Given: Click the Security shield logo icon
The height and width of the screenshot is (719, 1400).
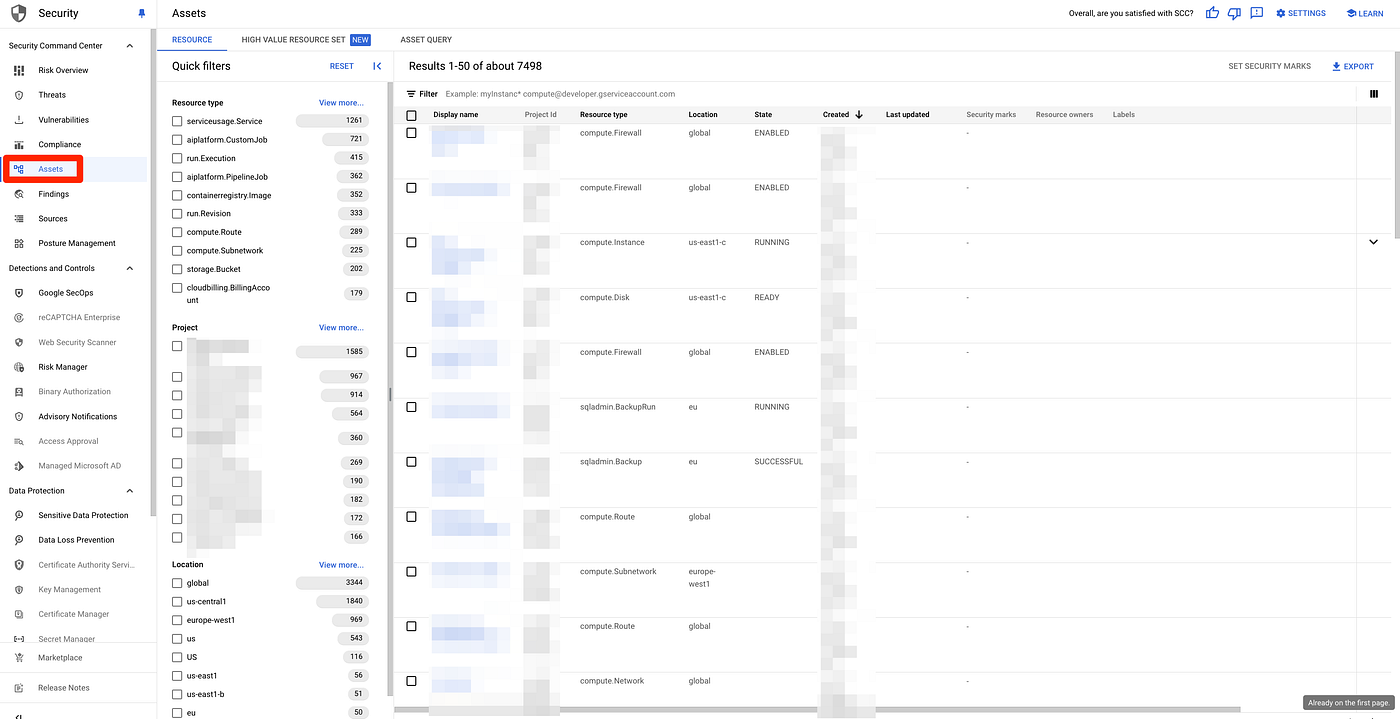Looking at the screenshot, I should coord(18,14).
